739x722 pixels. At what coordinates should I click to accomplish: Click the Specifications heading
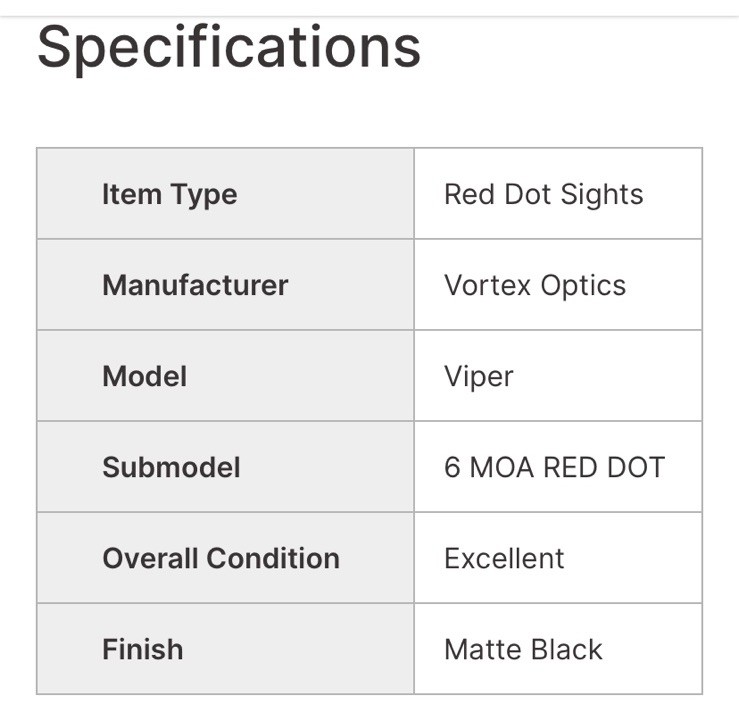229,47
